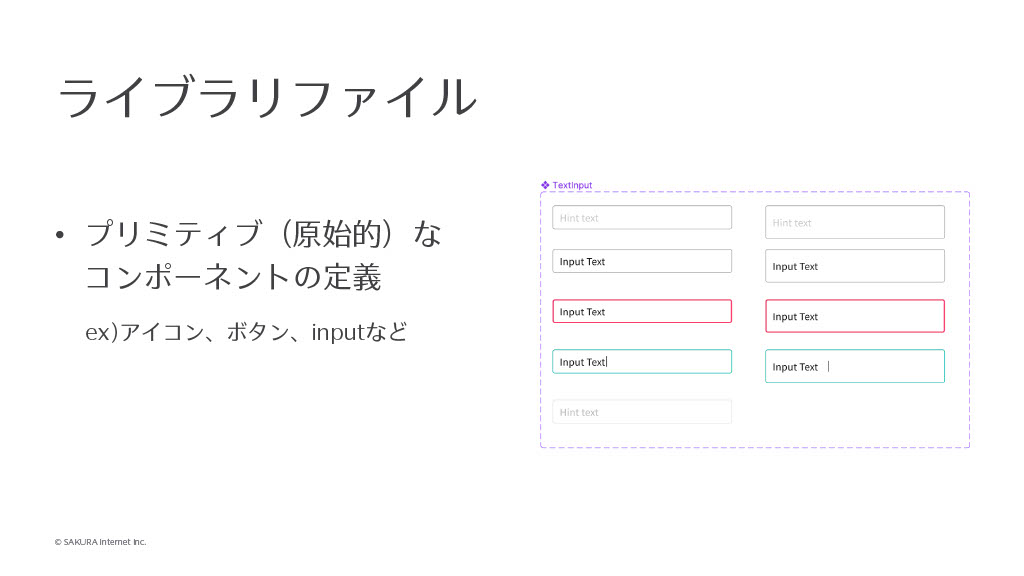Click the top-left small Hint text field
The image size is (1024, 576).
tap(641, 218)
